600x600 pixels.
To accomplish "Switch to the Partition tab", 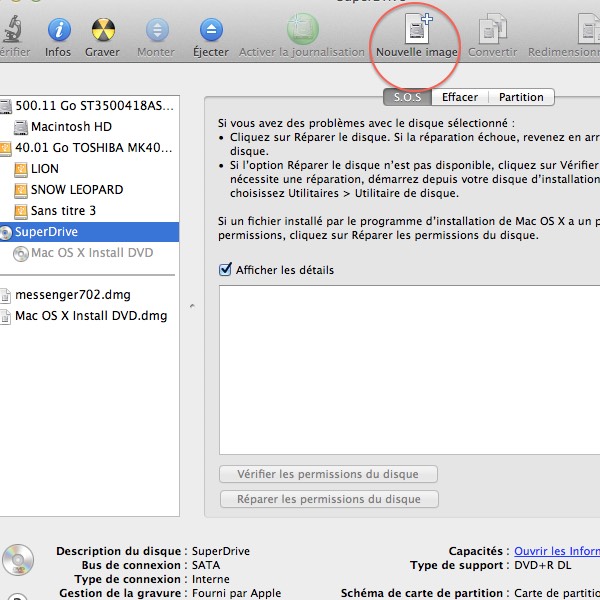I will point(521,97).
